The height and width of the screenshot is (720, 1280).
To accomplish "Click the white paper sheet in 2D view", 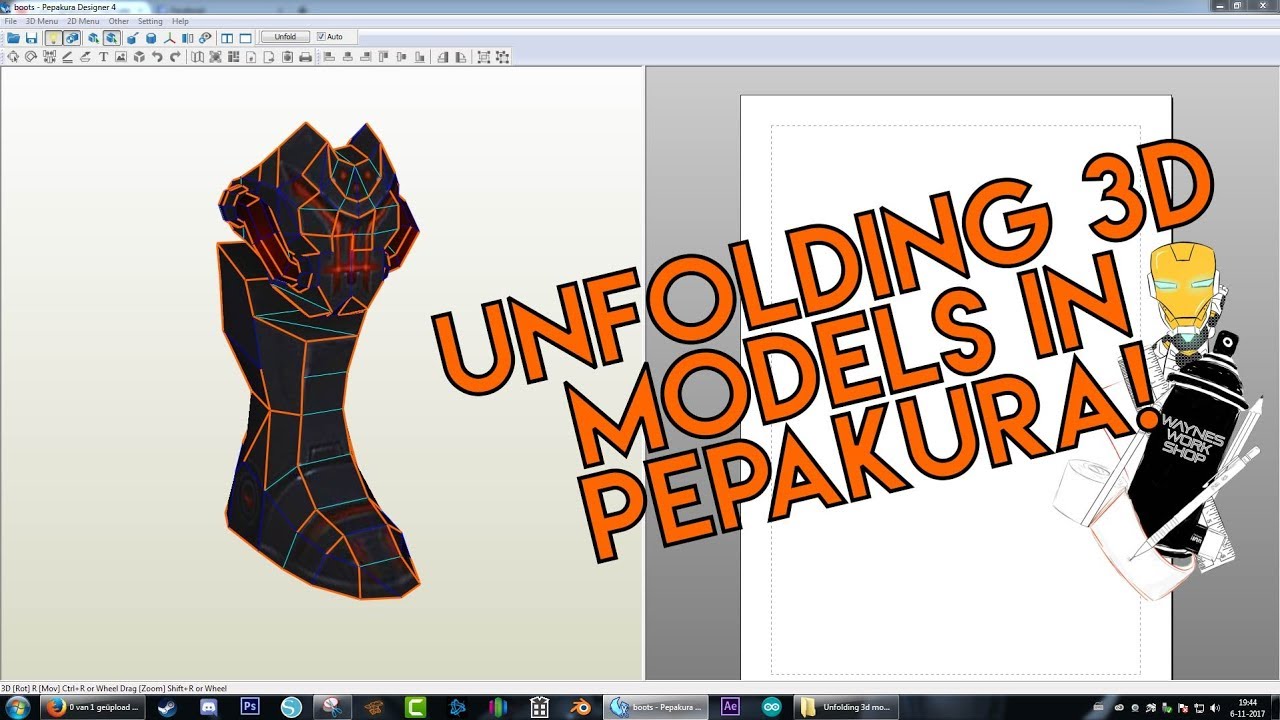I will click(x=955, y=387).
